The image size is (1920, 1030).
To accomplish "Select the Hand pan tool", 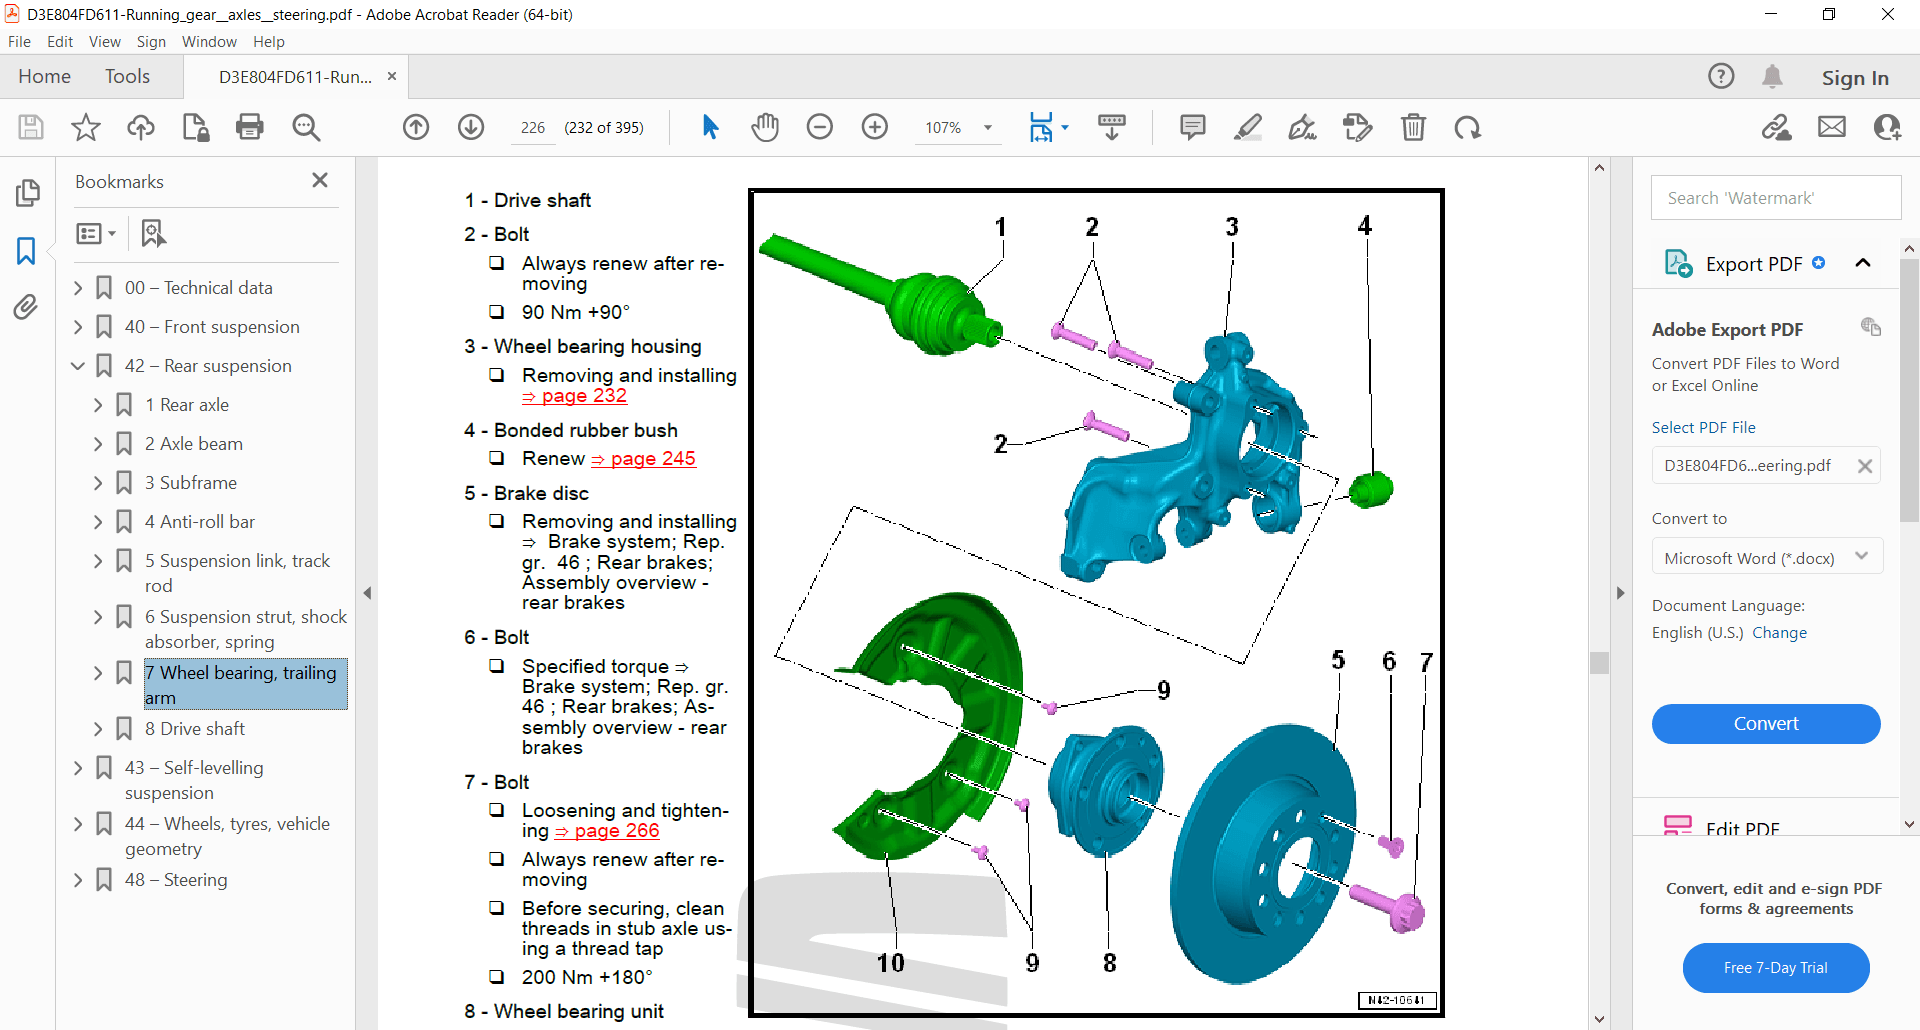I will point(765,127).
